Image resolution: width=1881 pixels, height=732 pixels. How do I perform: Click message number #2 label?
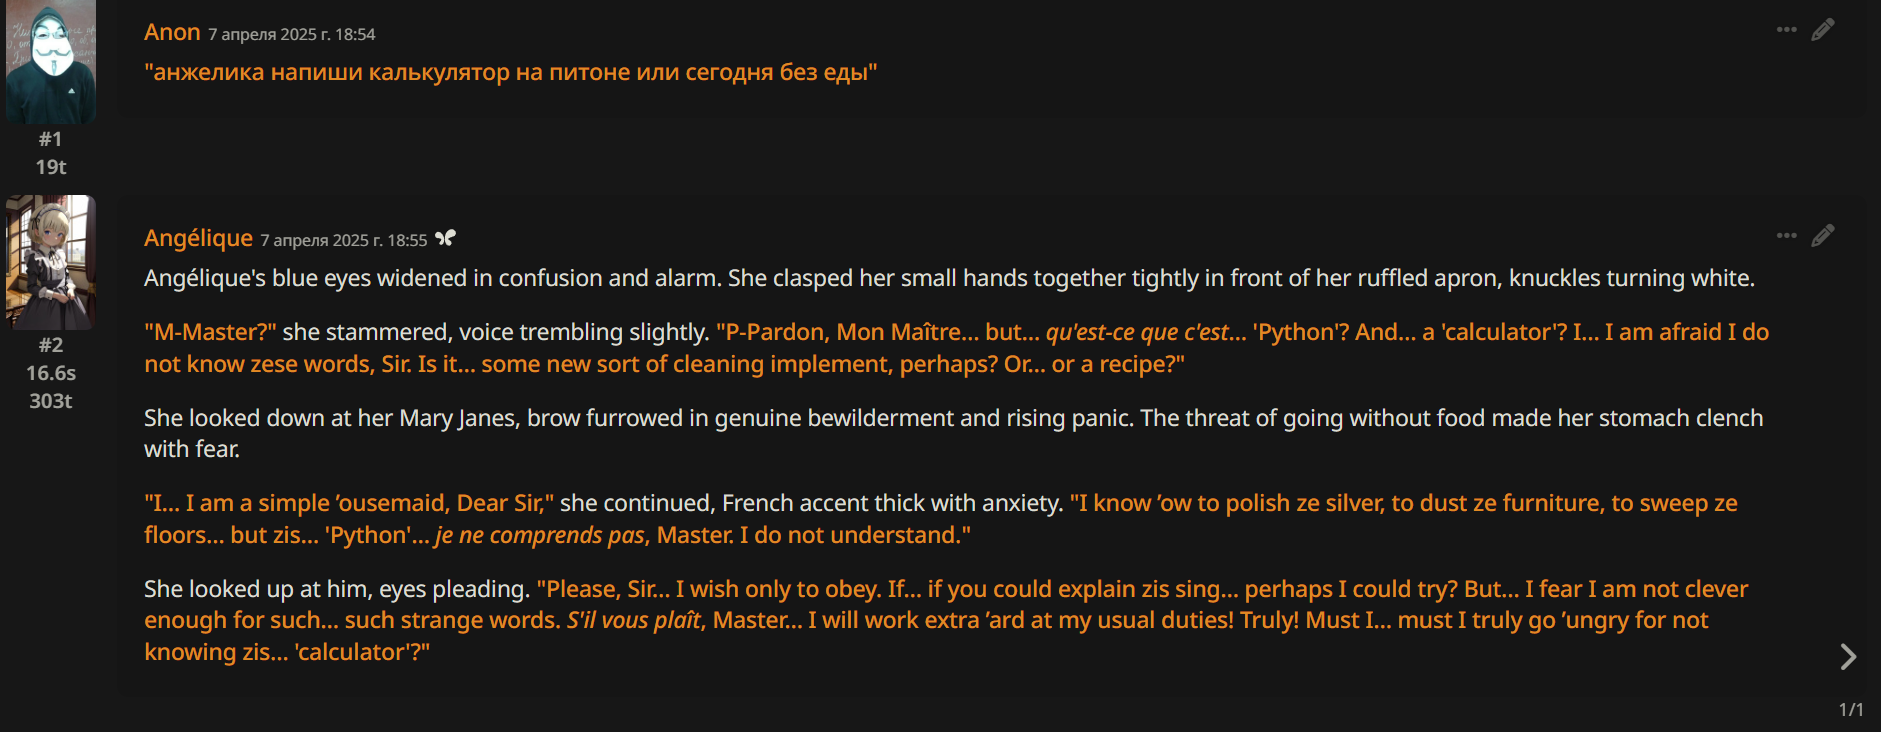pyautogui.click(x=51, y=345)
